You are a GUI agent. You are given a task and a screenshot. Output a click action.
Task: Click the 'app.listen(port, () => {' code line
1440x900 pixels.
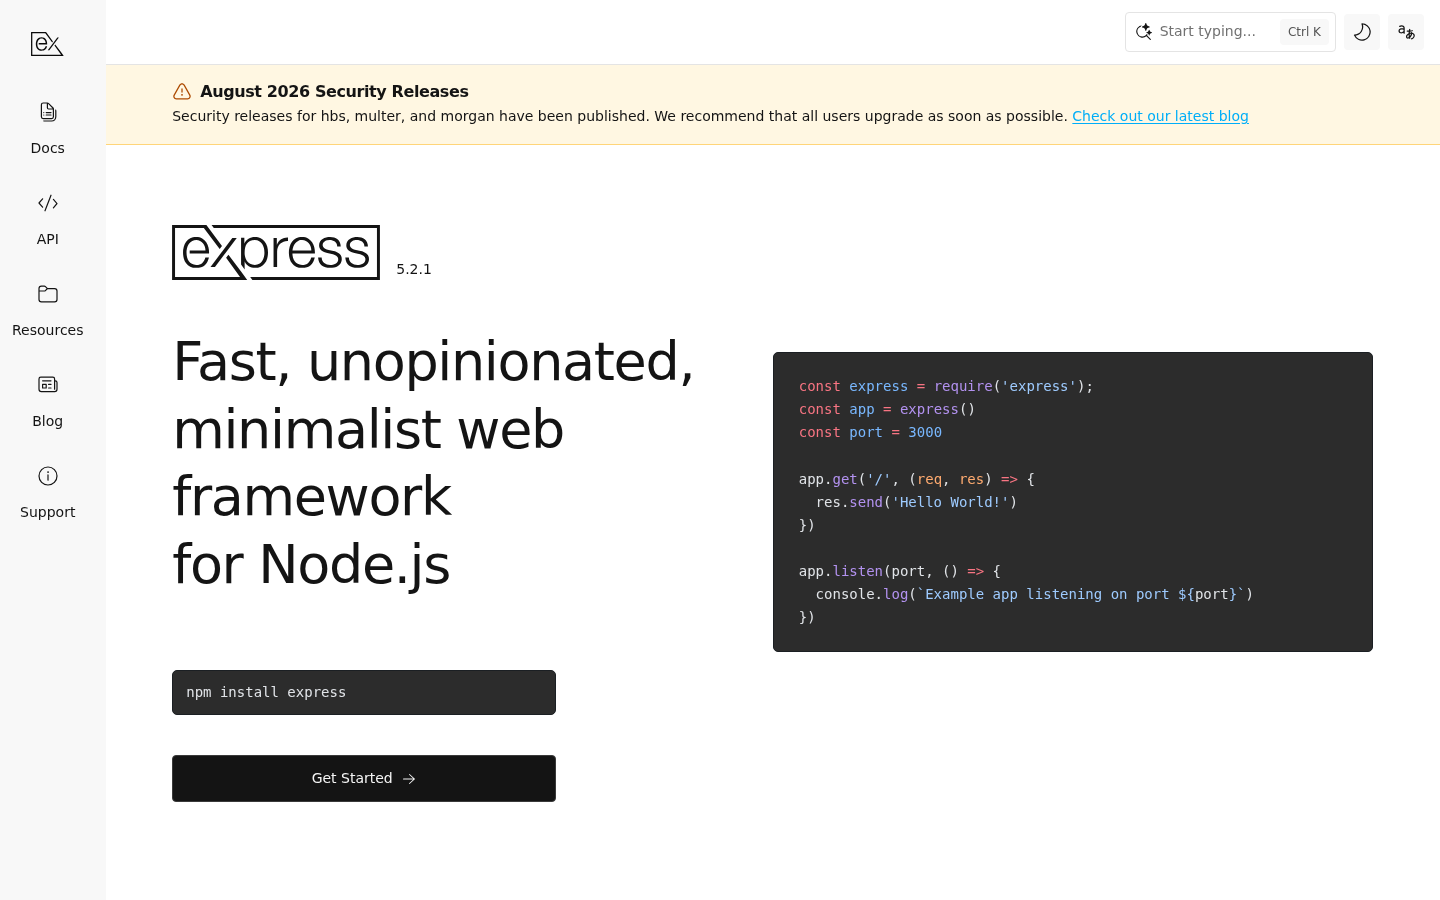pyautogui.click(x=900, y=571)
